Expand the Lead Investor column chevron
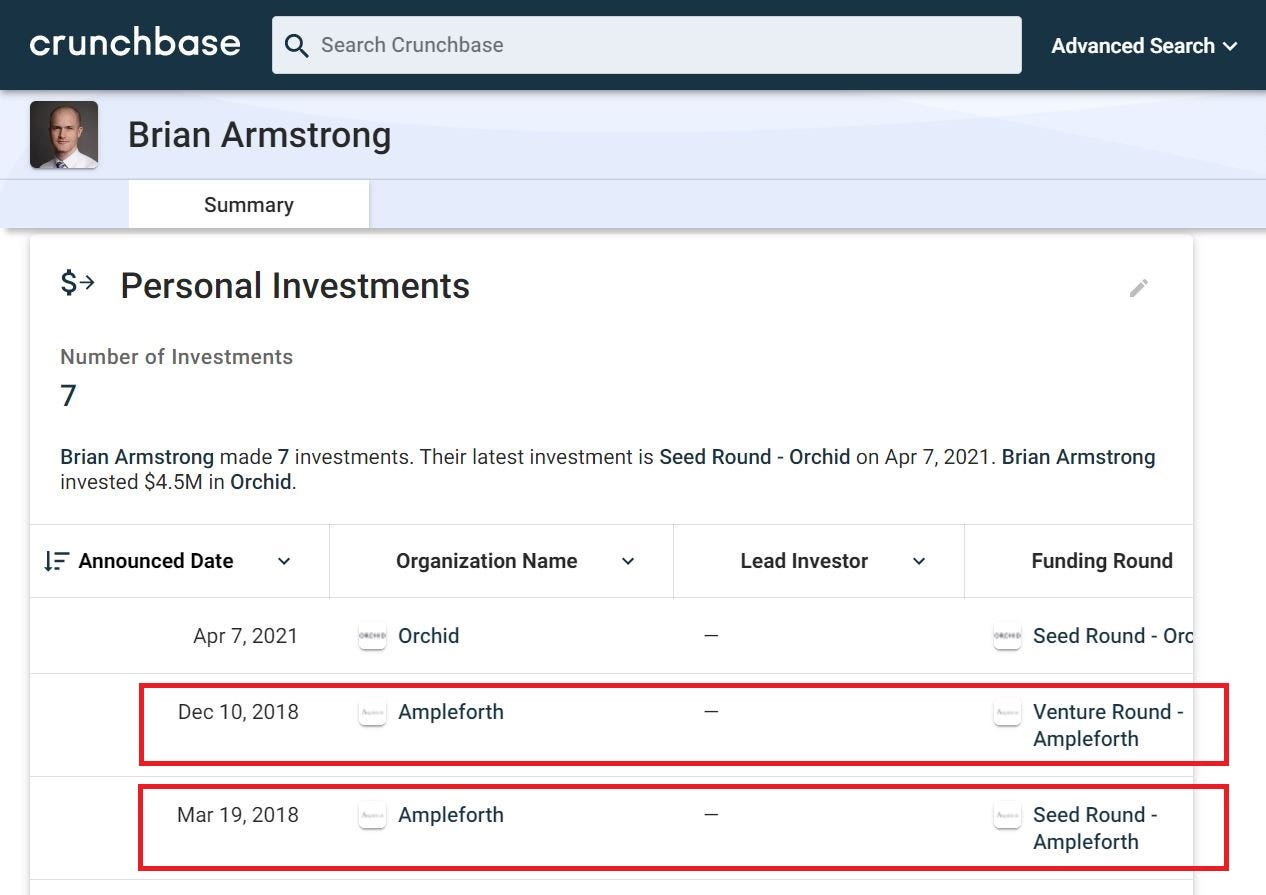Viewport: 1266px width, 895px height. [x=919, y=561]
